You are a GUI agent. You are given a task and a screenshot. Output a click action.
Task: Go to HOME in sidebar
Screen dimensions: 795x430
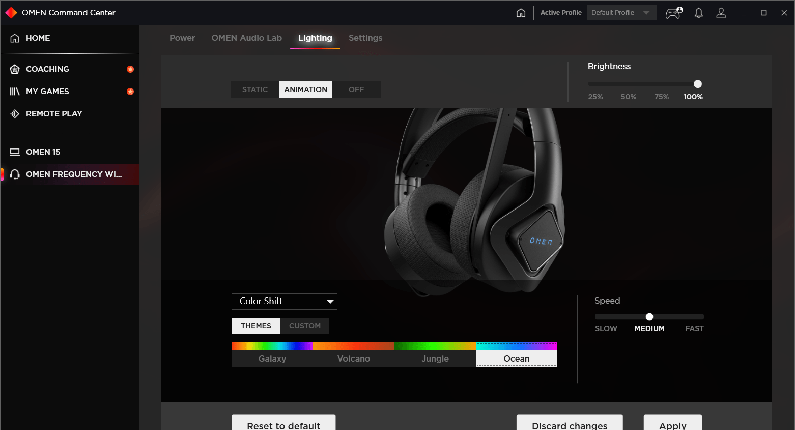(70, 38)
